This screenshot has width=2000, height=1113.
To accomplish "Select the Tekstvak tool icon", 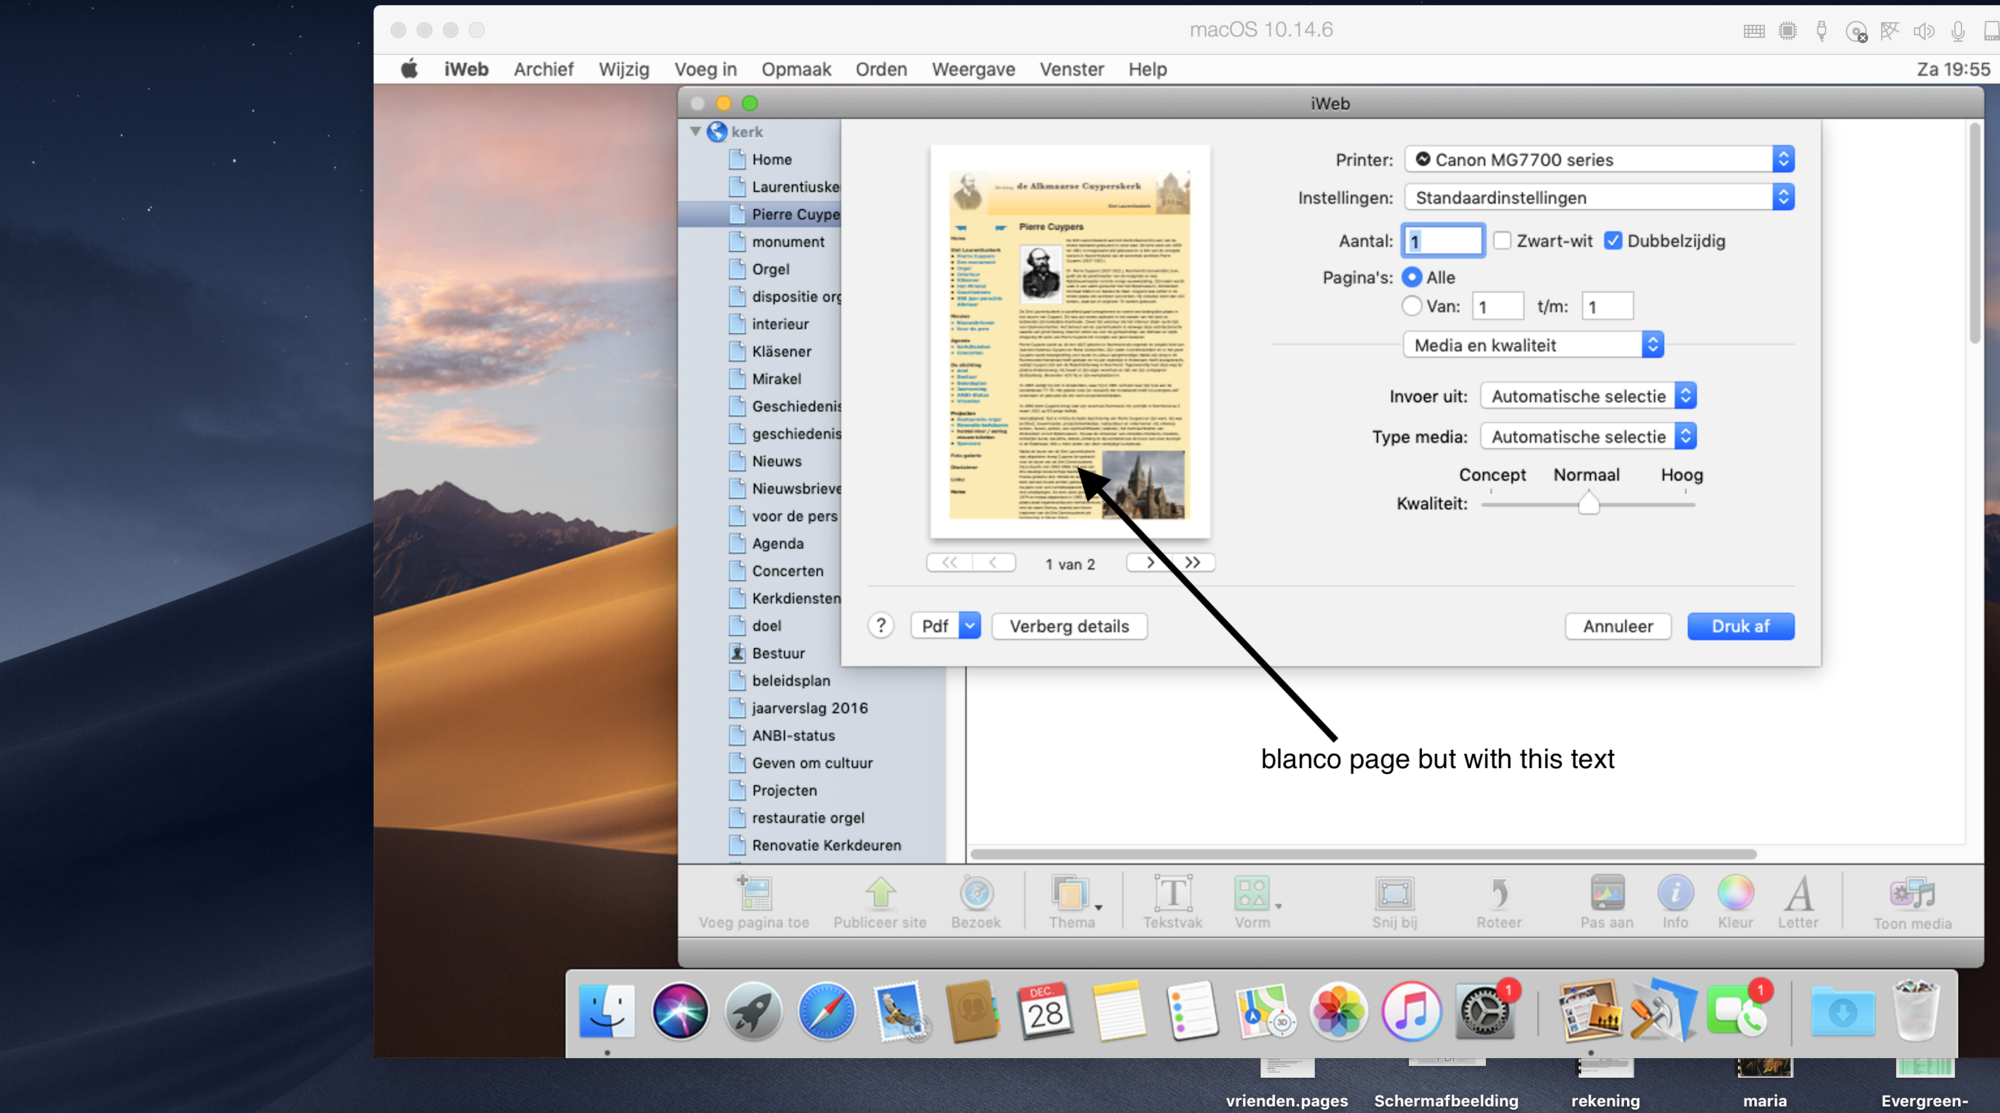I will pos(1172,893).
